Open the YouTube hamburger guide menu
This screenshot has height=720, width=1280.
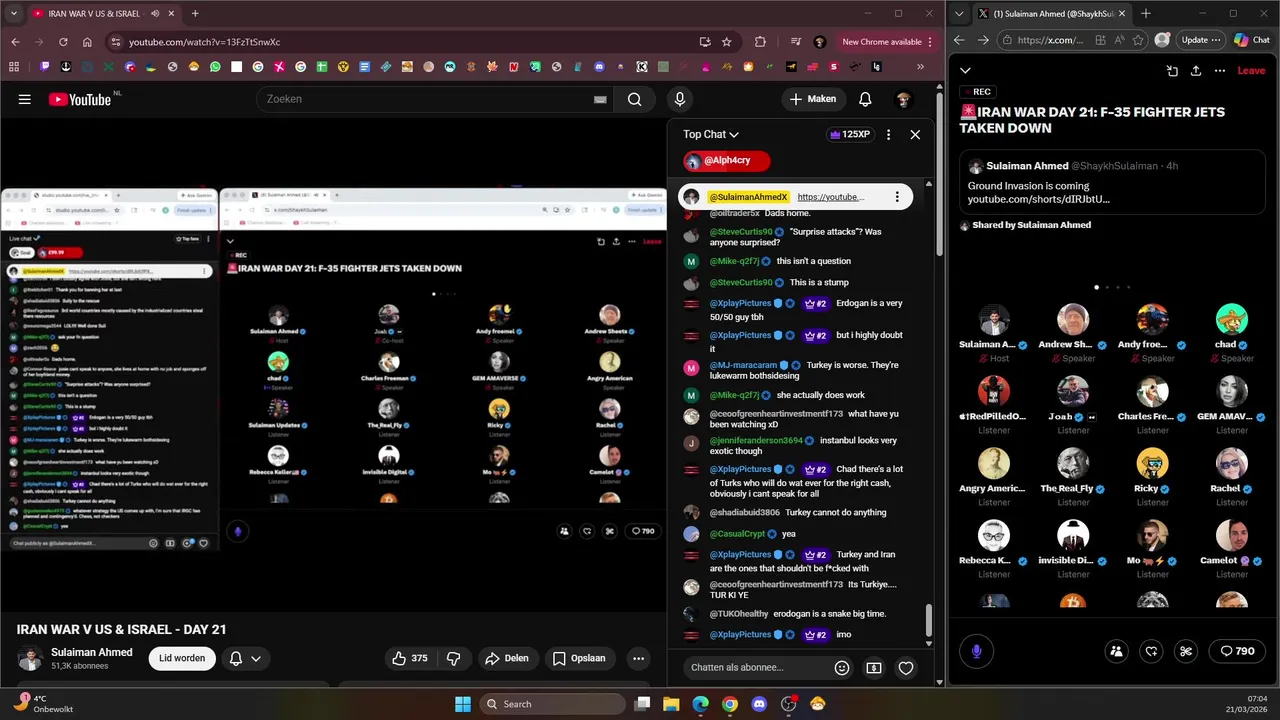tap(25, 99)
